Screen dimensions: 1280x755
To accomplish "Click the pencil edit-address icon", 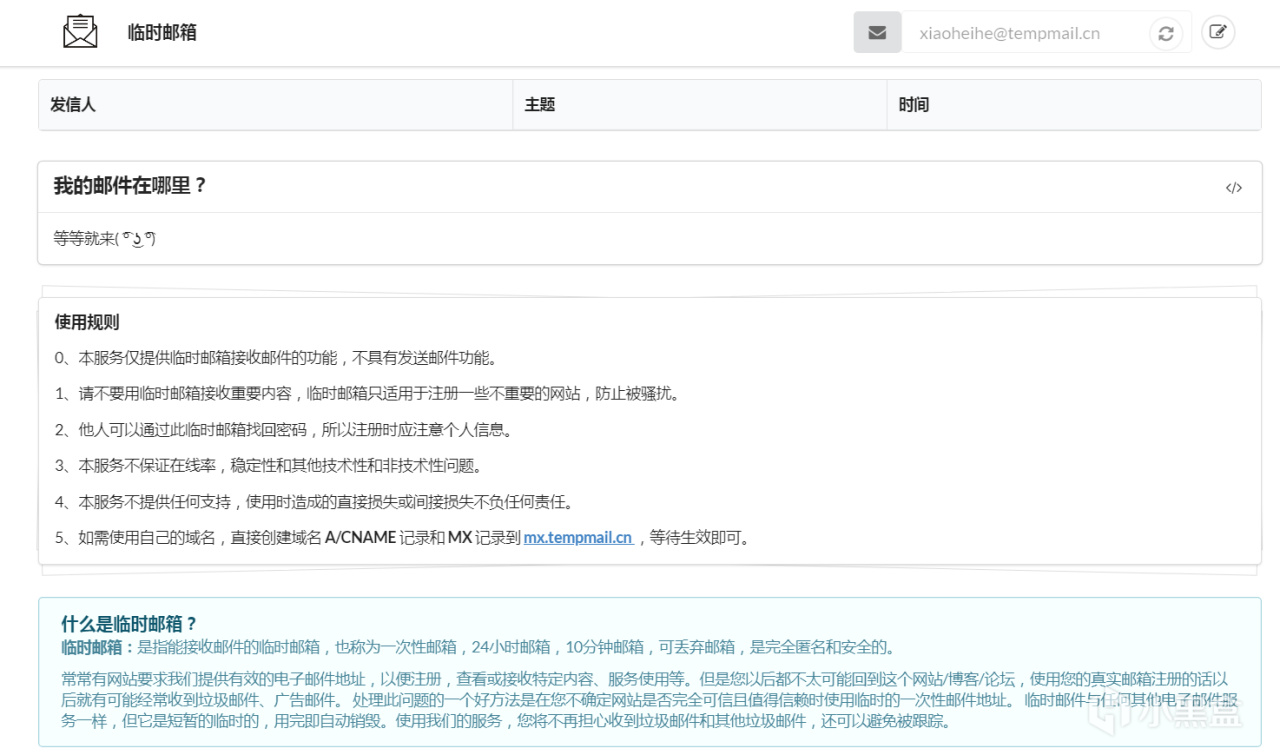I will 1217,32.
